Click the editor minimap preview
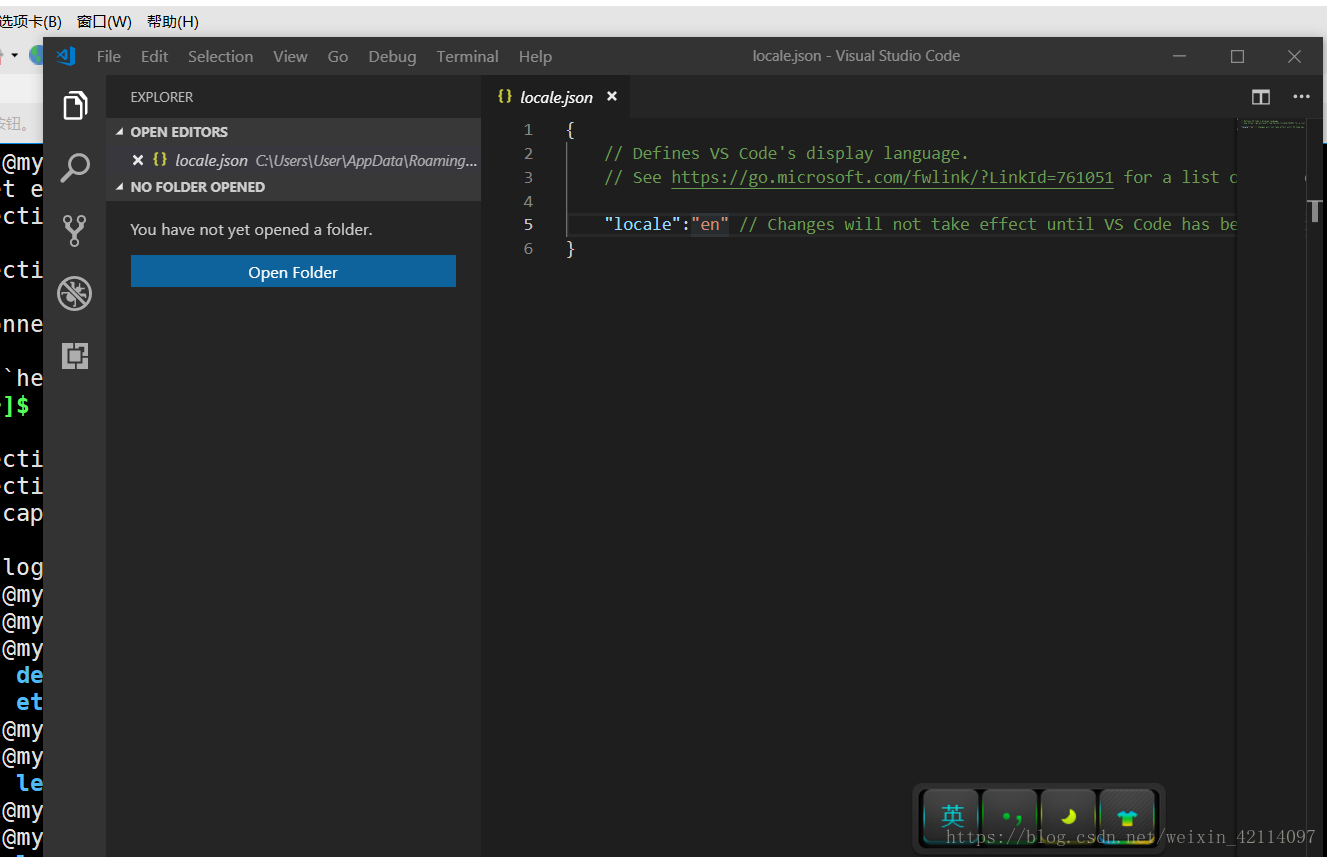The image size is (1327, 857). click(x=1270, y=126)
